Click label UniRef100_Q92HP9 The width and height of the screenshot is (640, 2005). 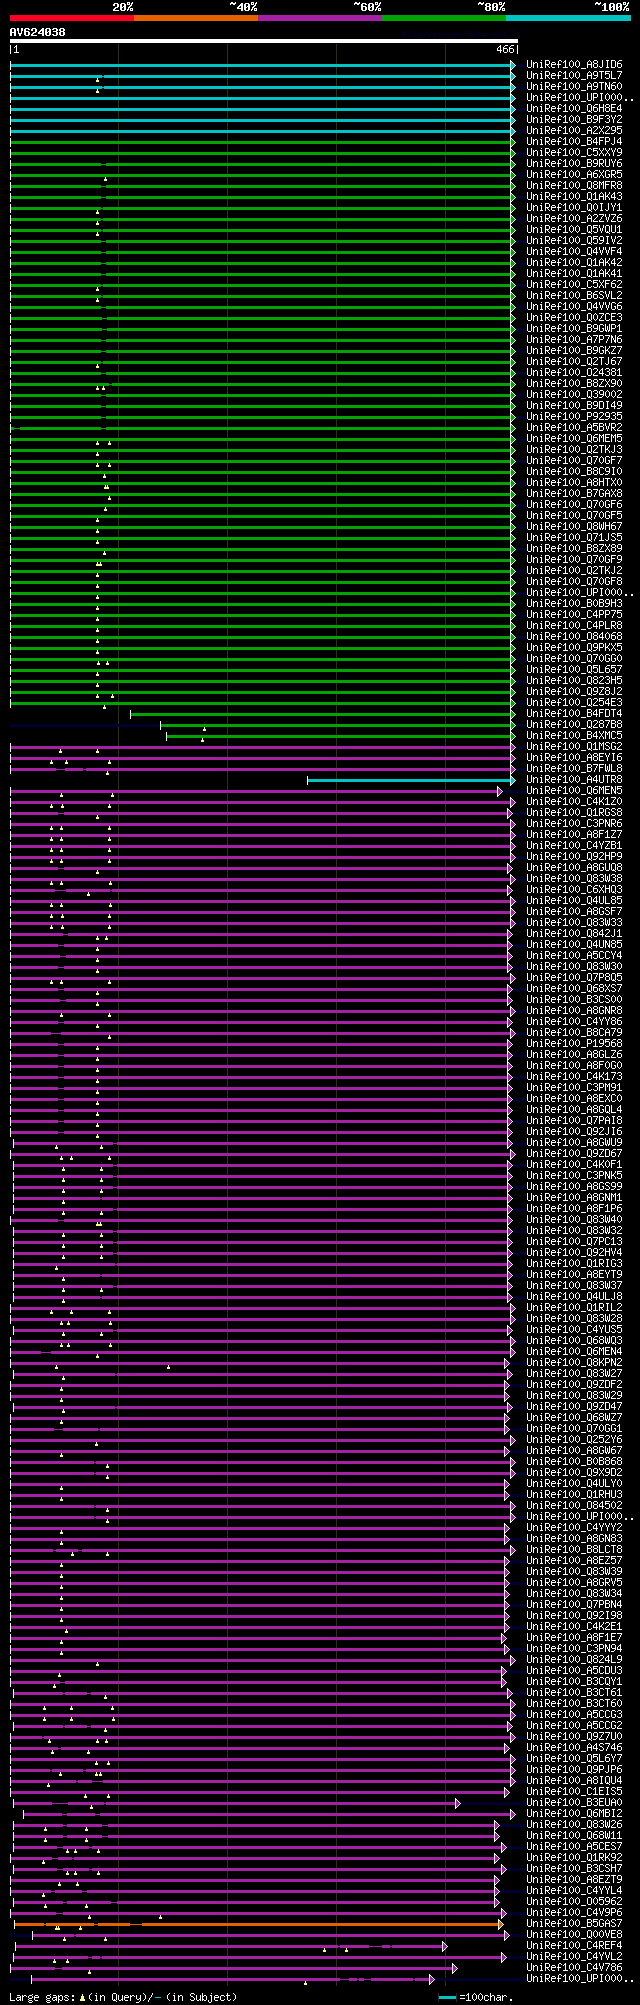[x=574, y=856]
